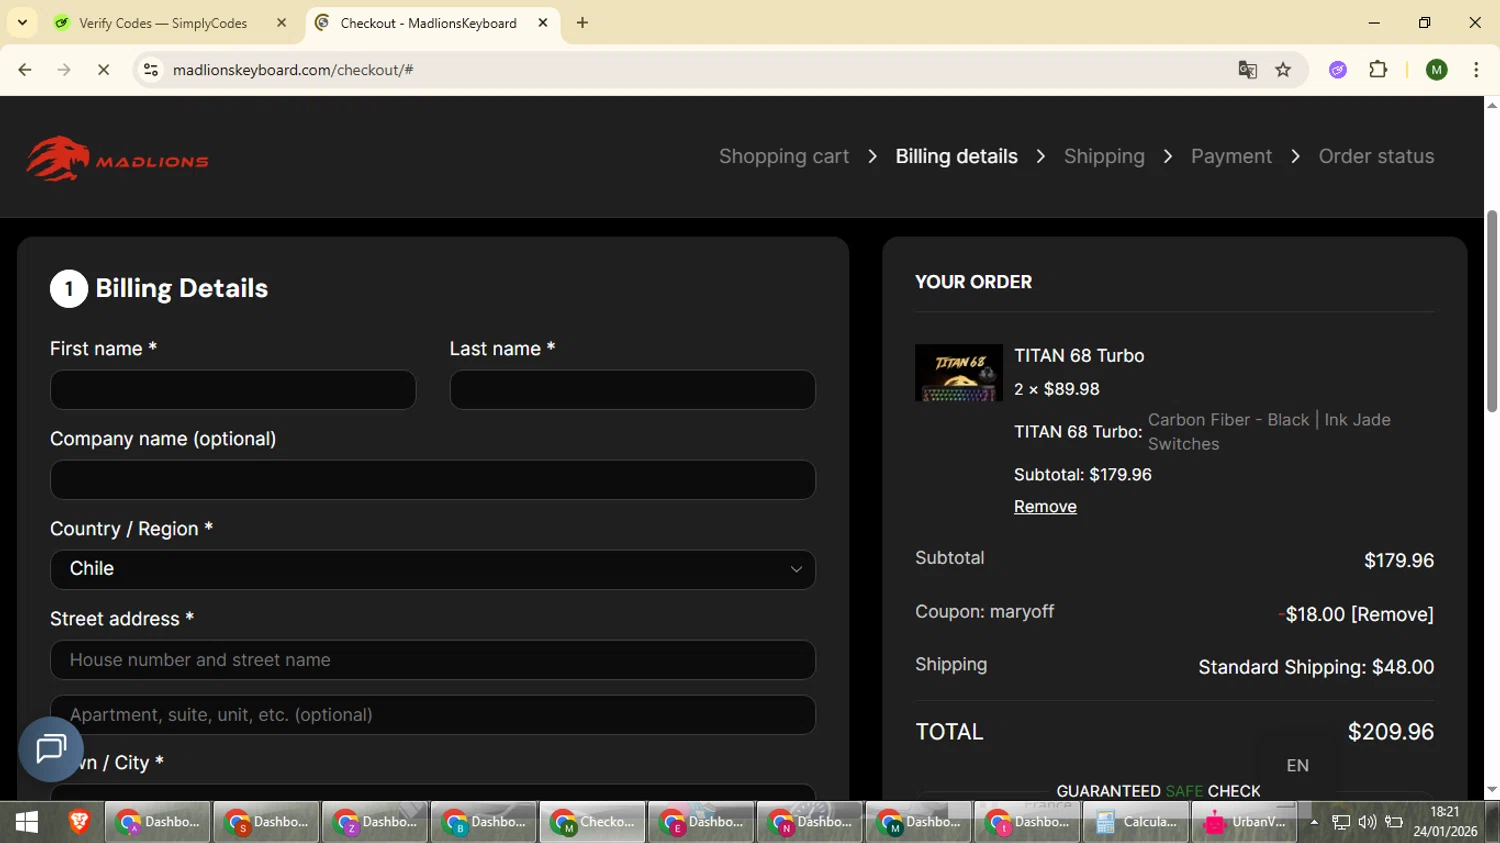Click the TOTAL $209.96 amount
Image resolution: width=1500 pixels, height=843 pixels.
(1391, 731)
